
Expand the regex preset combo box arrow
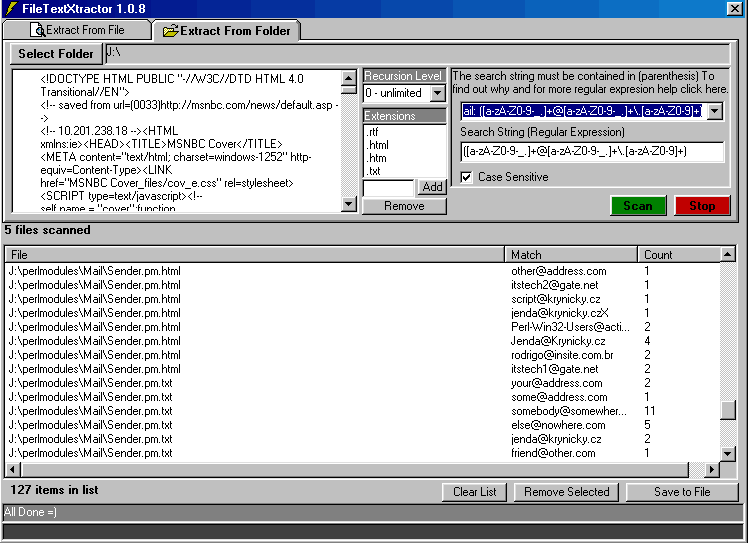click(x=715, y=111)
